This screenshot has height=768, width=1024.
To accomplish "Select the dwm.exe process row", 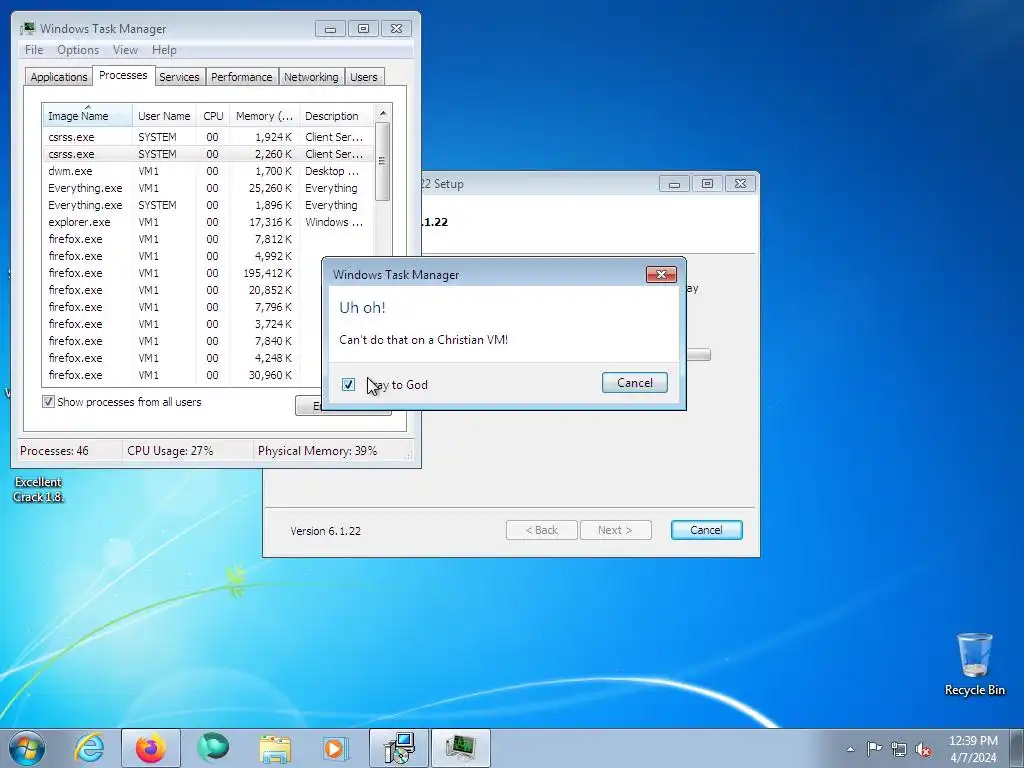I will pyautogui.click(x=208, y=171).
